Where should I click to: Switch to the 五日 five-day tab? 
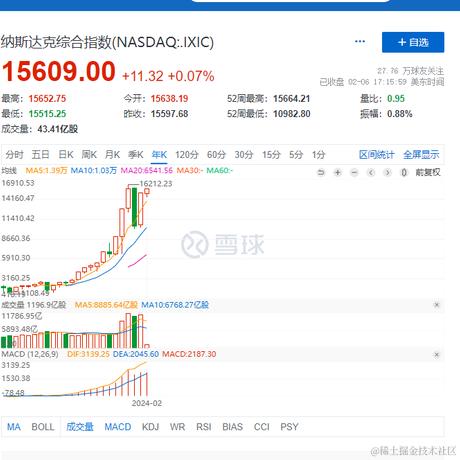click(x=41, y=155)
